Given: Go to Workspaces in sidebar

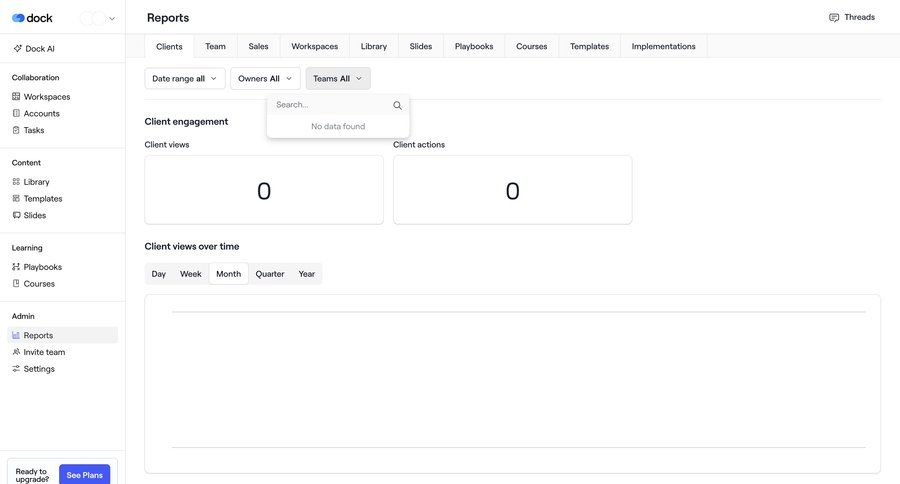Looking at the screenshot, I should tap(63, 96).
